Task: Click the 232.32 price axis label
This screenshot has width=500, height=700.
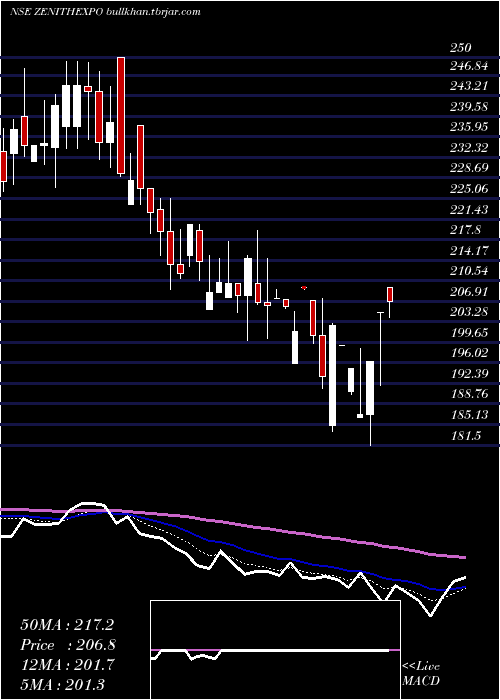Action: pos(469,148)
